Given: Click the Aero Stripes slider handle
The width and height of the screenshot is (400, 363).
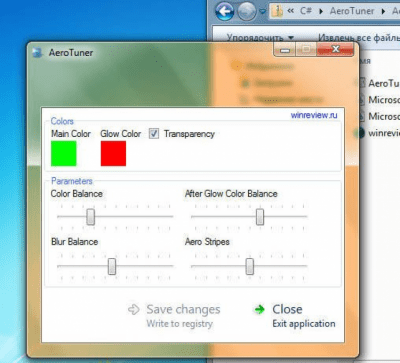Looking at the screenshot, I should point(249,266).
